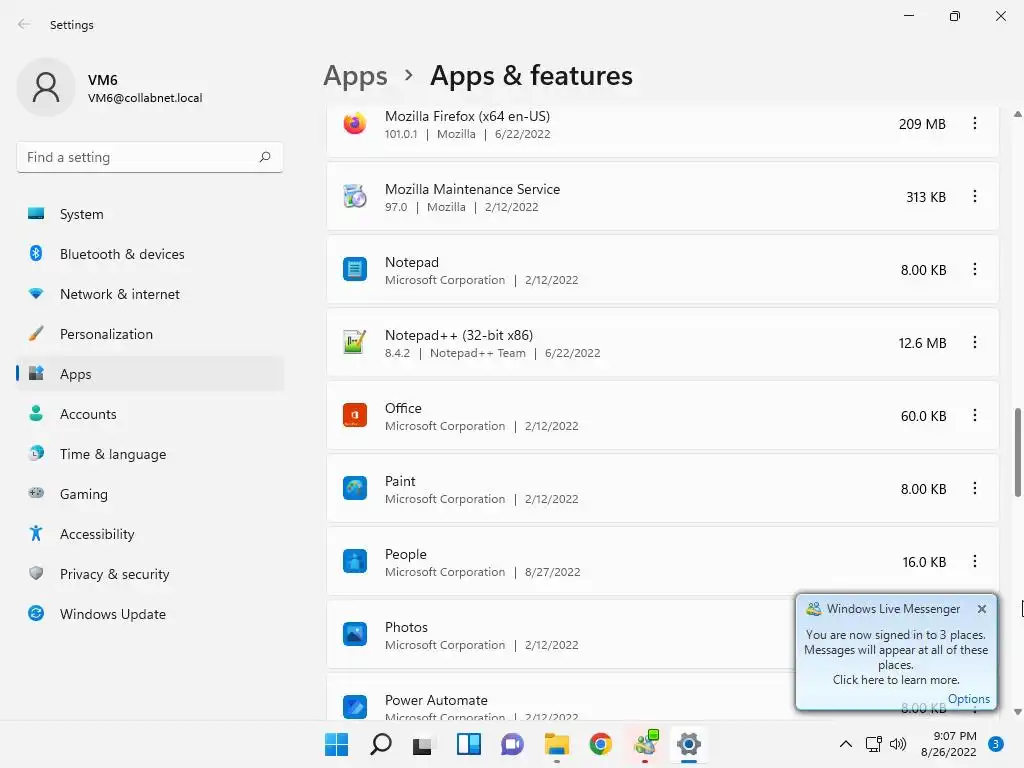
Task: Open the three-dot menu for People
Action: pyautogui.click(x=974, y=561)
